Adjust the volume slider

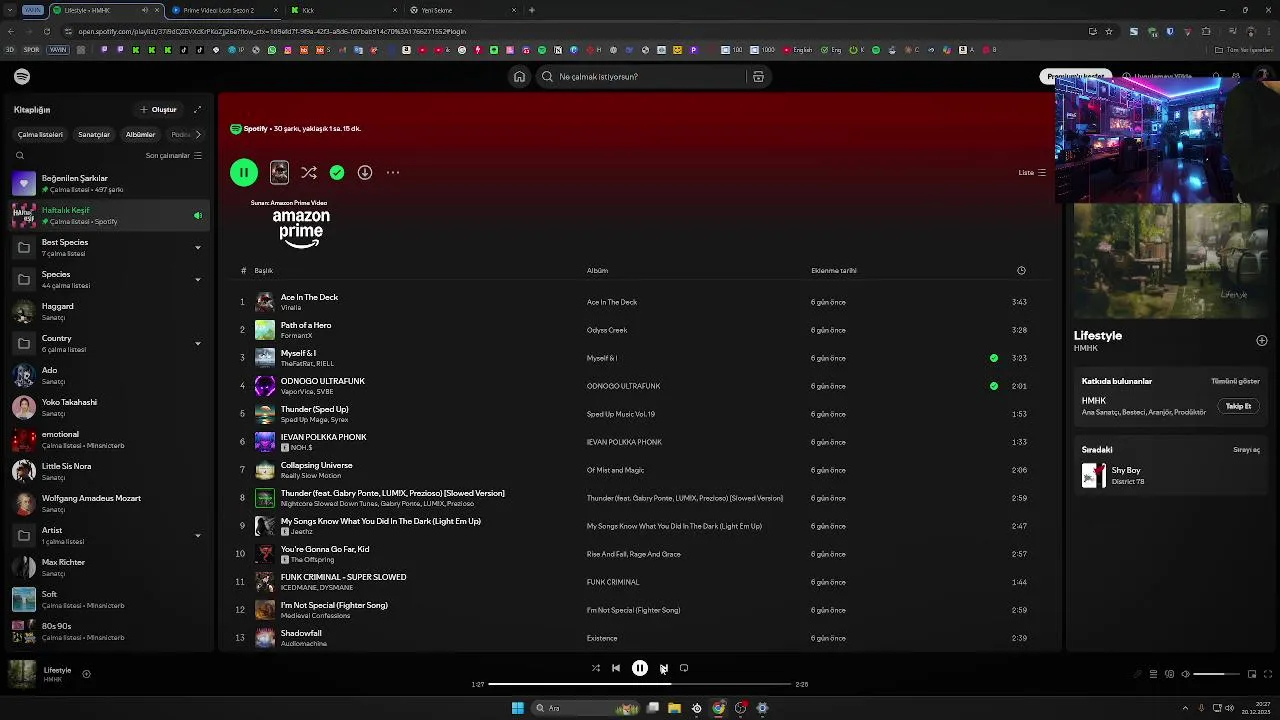point(1216,674)
